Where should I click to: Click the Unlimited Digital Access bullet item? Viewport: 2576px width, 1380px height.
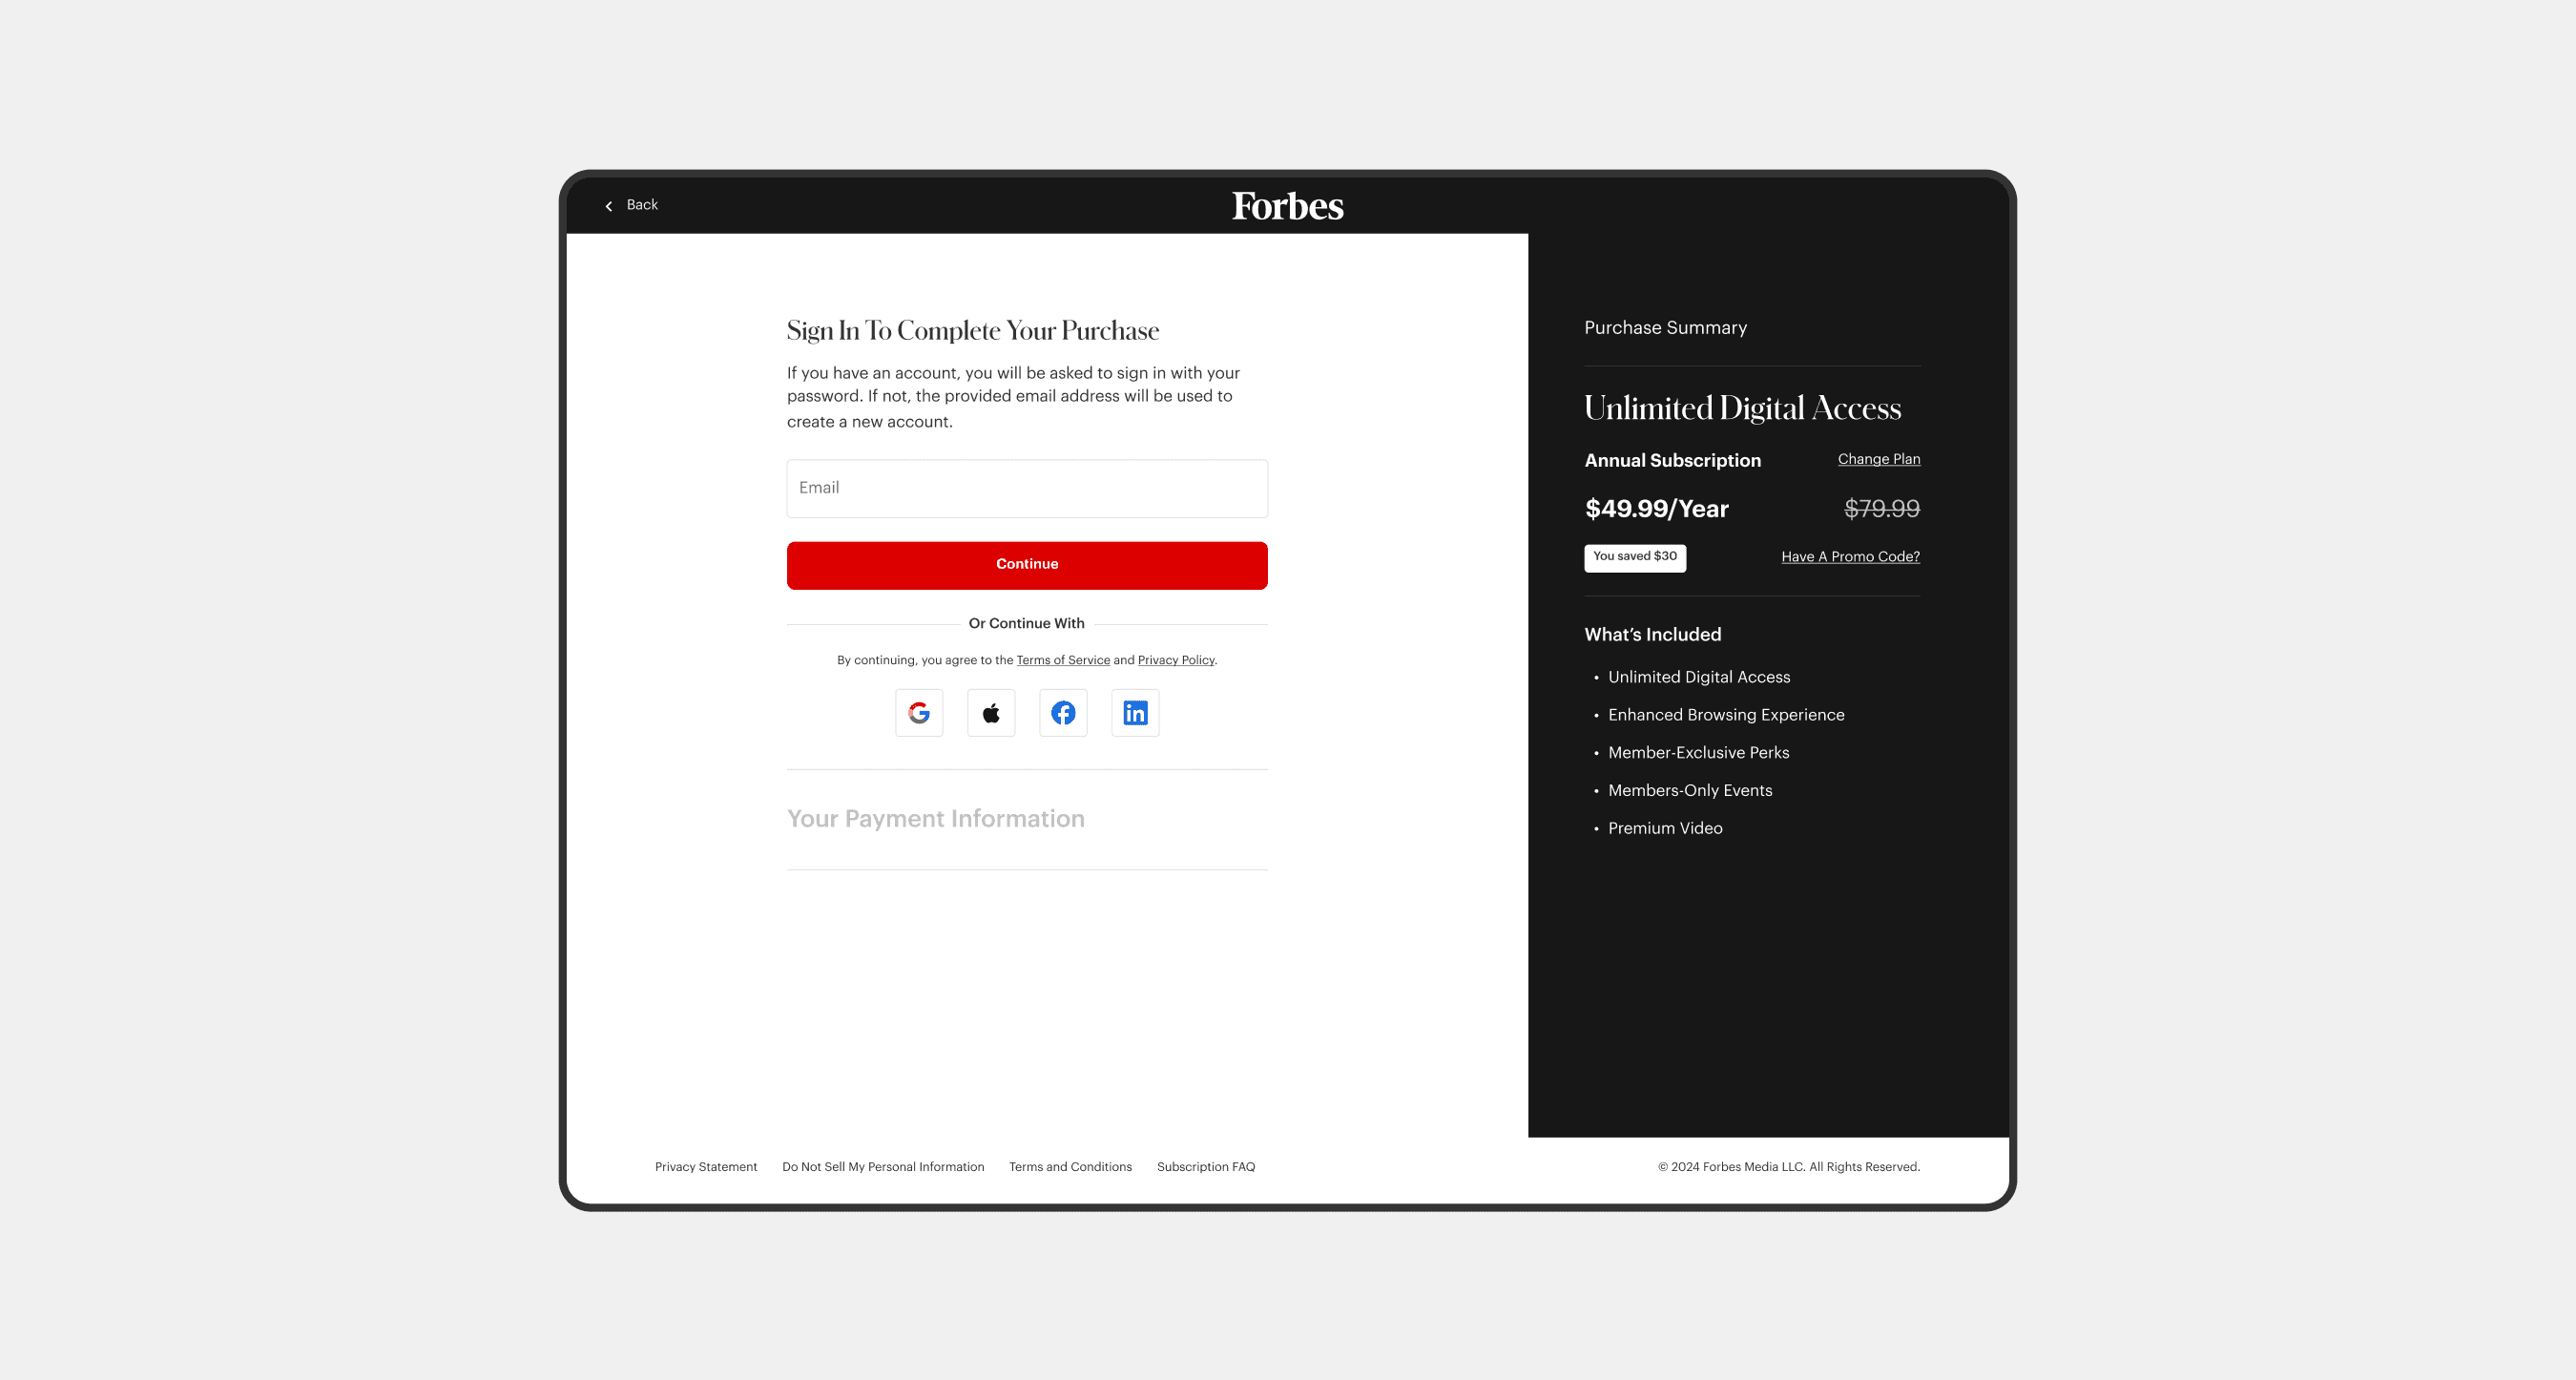(x=1699, y=677)
